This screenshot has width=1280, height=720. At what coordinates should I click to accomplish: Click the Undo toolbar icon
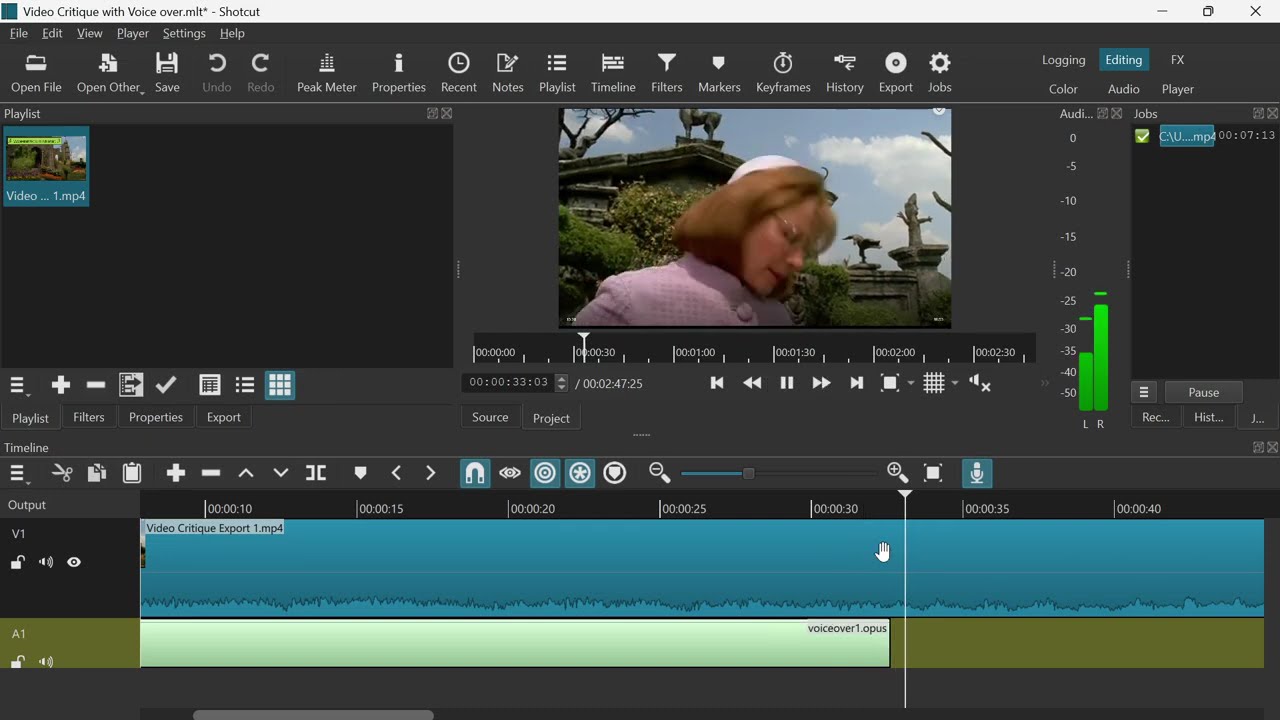point(216,73)
